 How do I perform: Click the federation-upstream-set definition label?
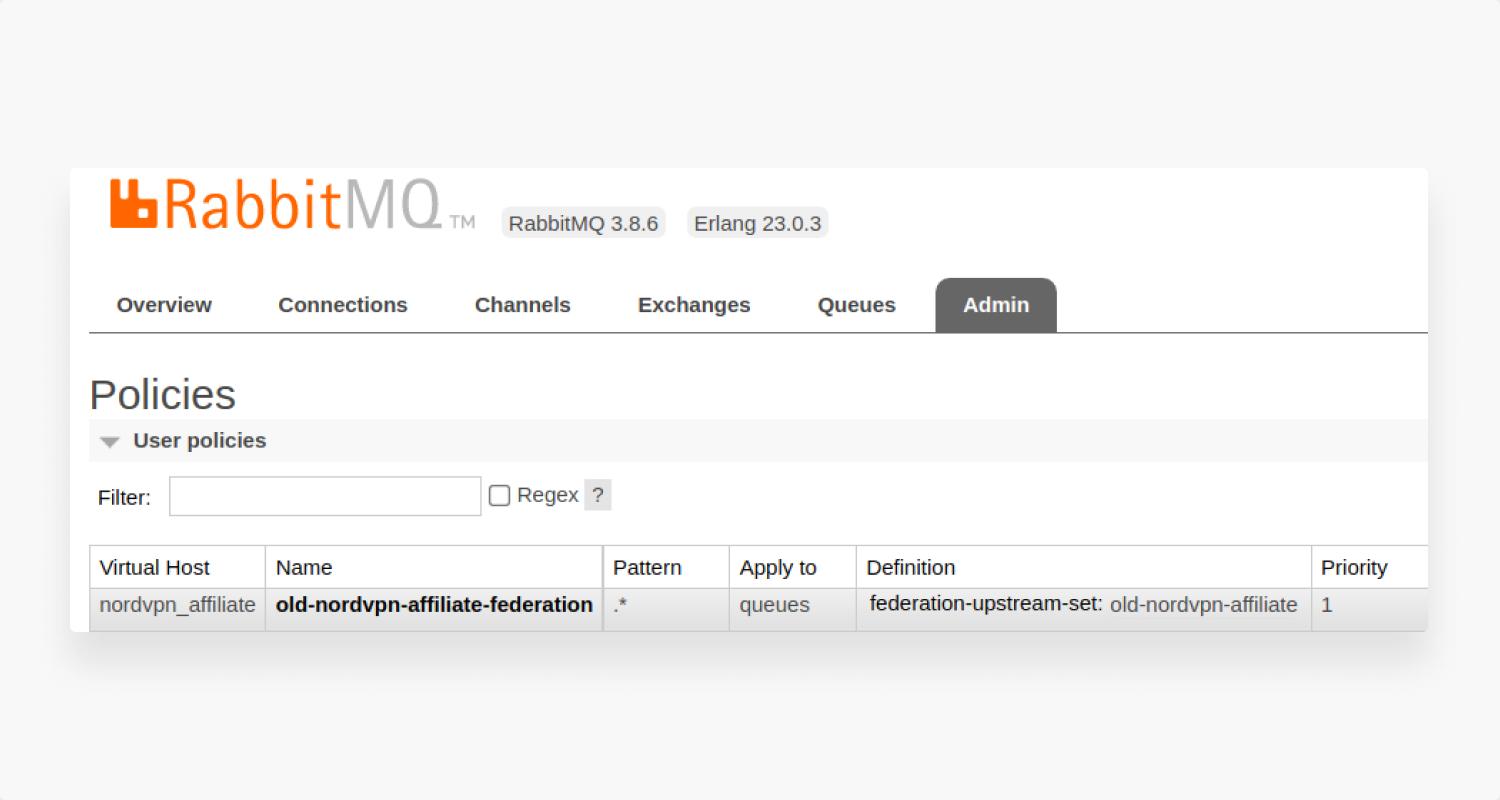tap(986, 604)
